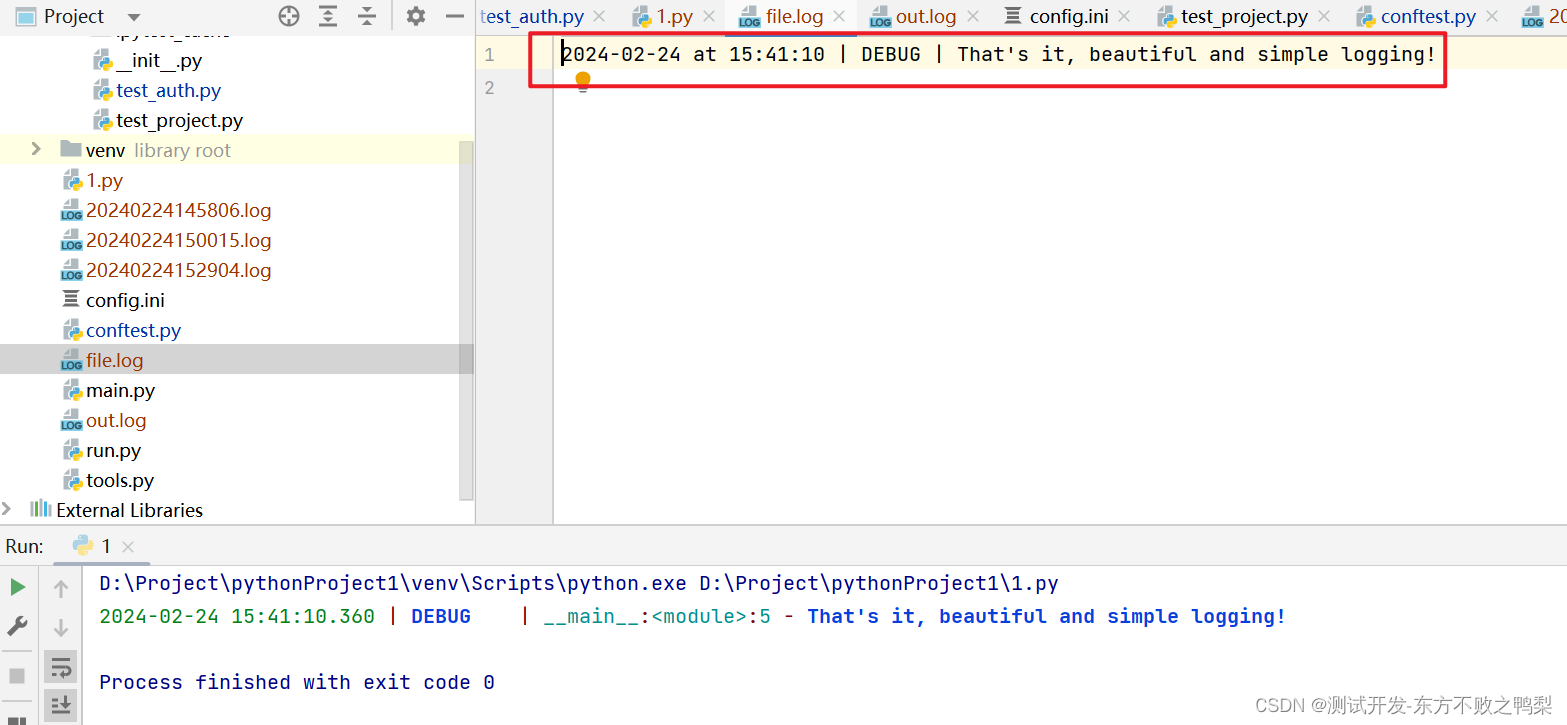
Task: Click the Project tree vertical scrollbar
Action: point(466,320)
